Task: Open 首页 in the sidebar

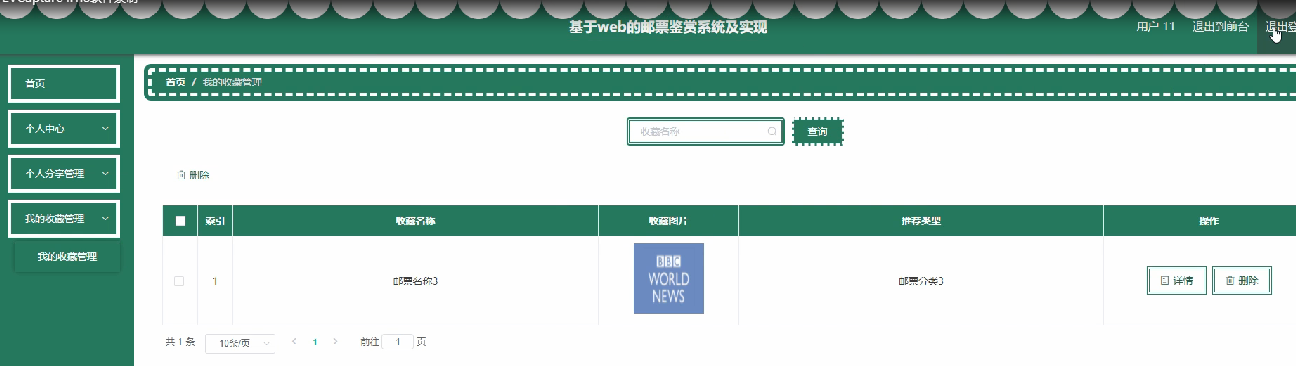Action: [64, 83]
